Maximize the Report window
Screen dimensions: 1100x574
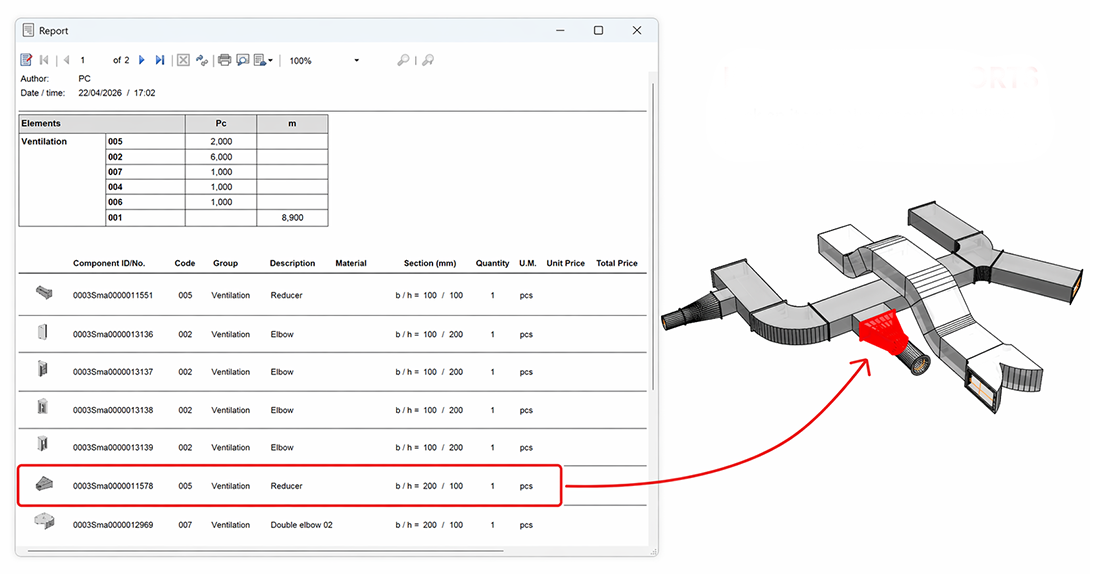[598, 30]
